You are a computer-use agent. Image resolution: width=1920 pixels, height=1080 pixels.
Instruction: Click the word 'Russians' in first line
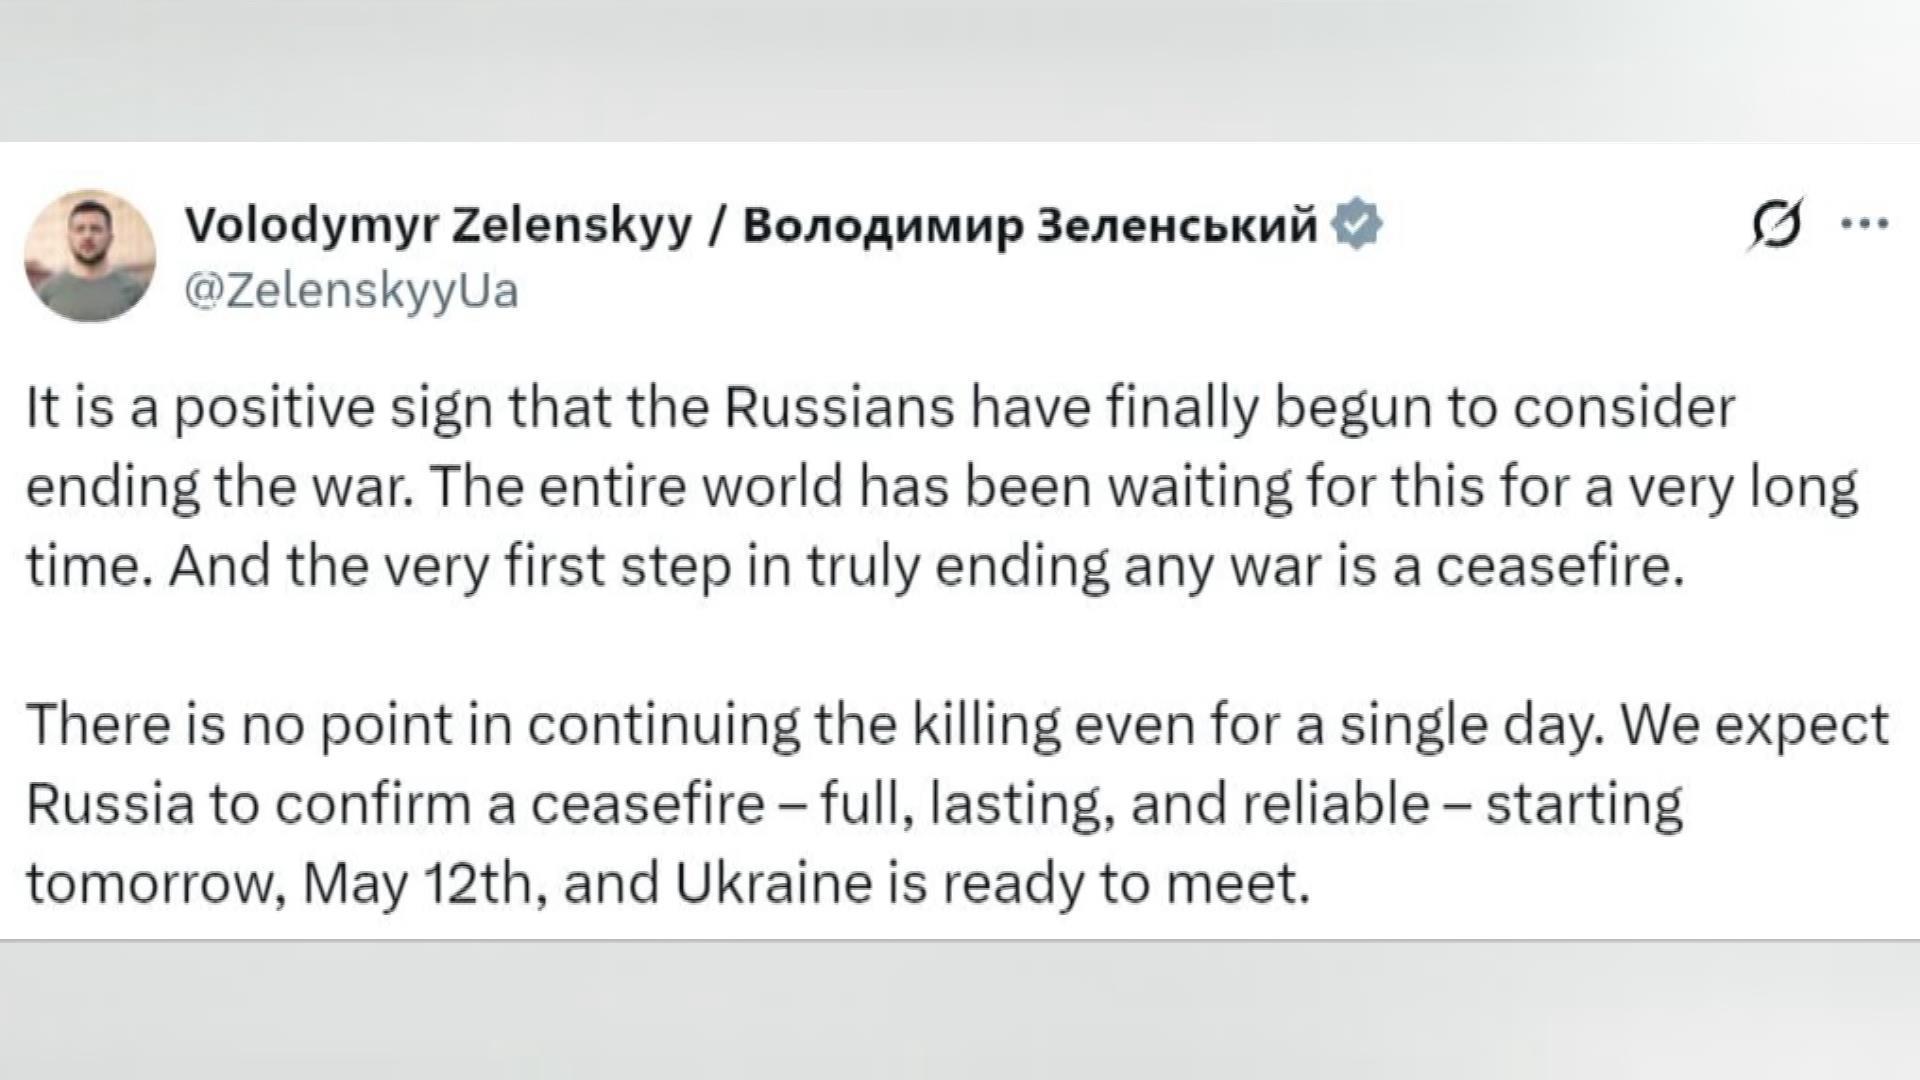click(x=840, y=409)
